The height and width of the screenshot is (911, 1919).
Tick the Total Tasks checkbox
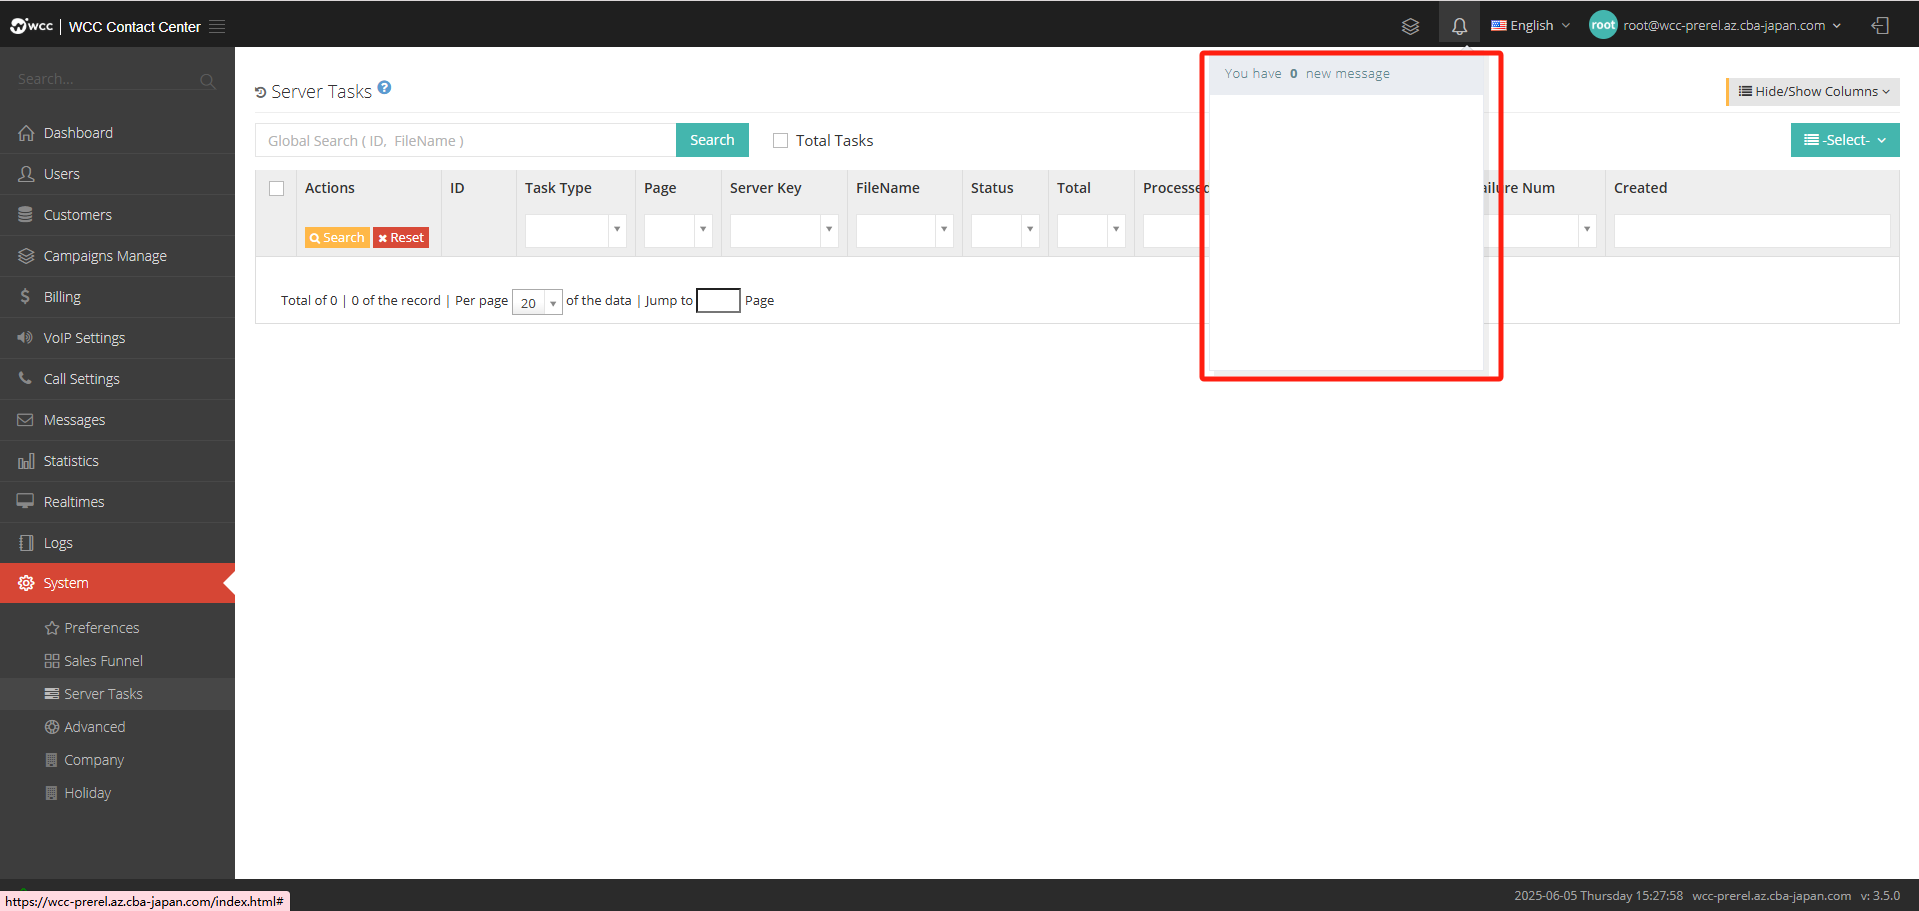780,141
